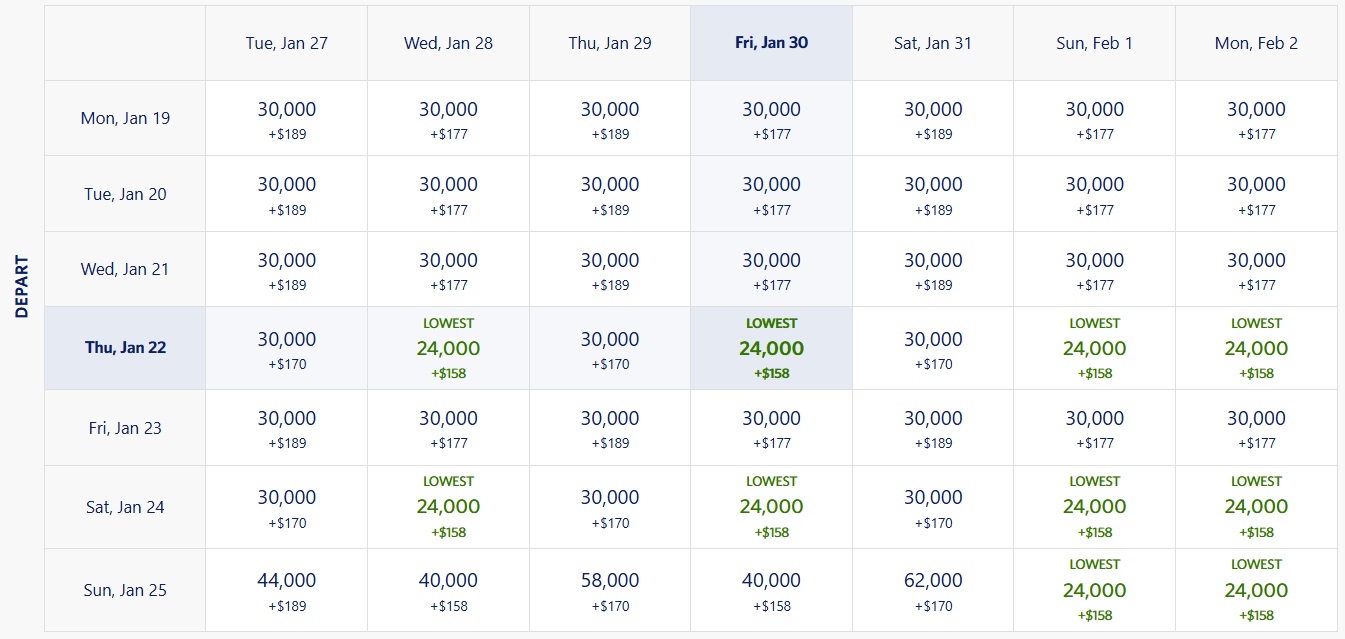Select the Mon, Jan 19 departure row header

coord(124,117)
